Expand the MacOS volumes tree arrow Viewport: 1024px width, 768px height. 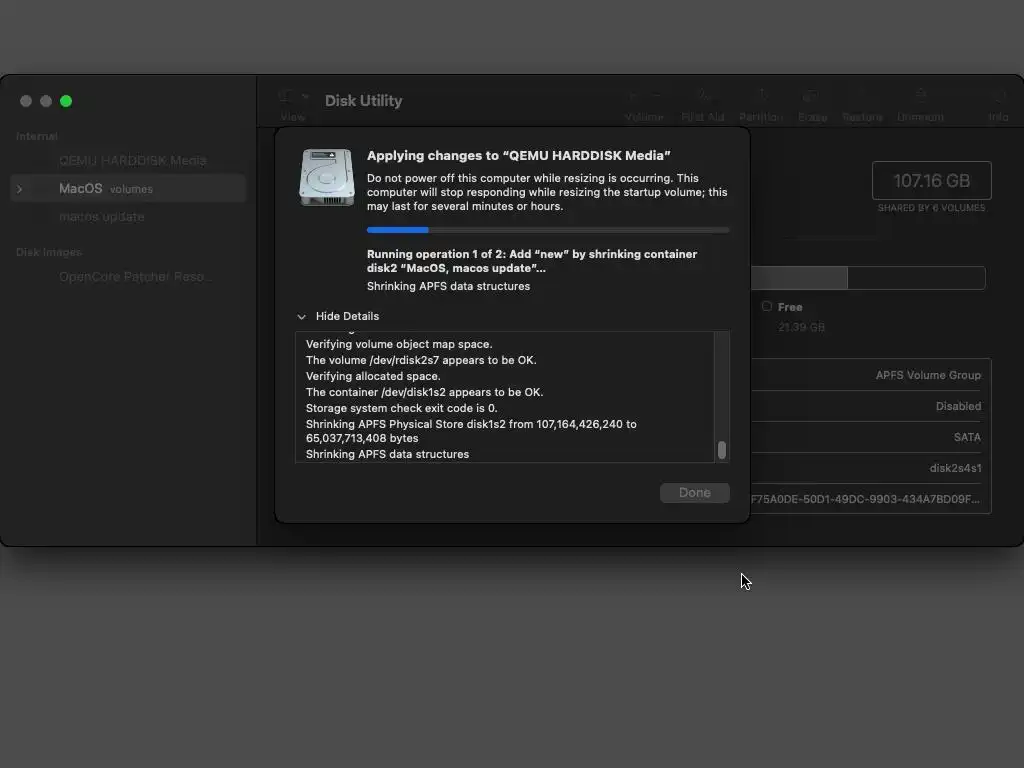coord(20,189)
